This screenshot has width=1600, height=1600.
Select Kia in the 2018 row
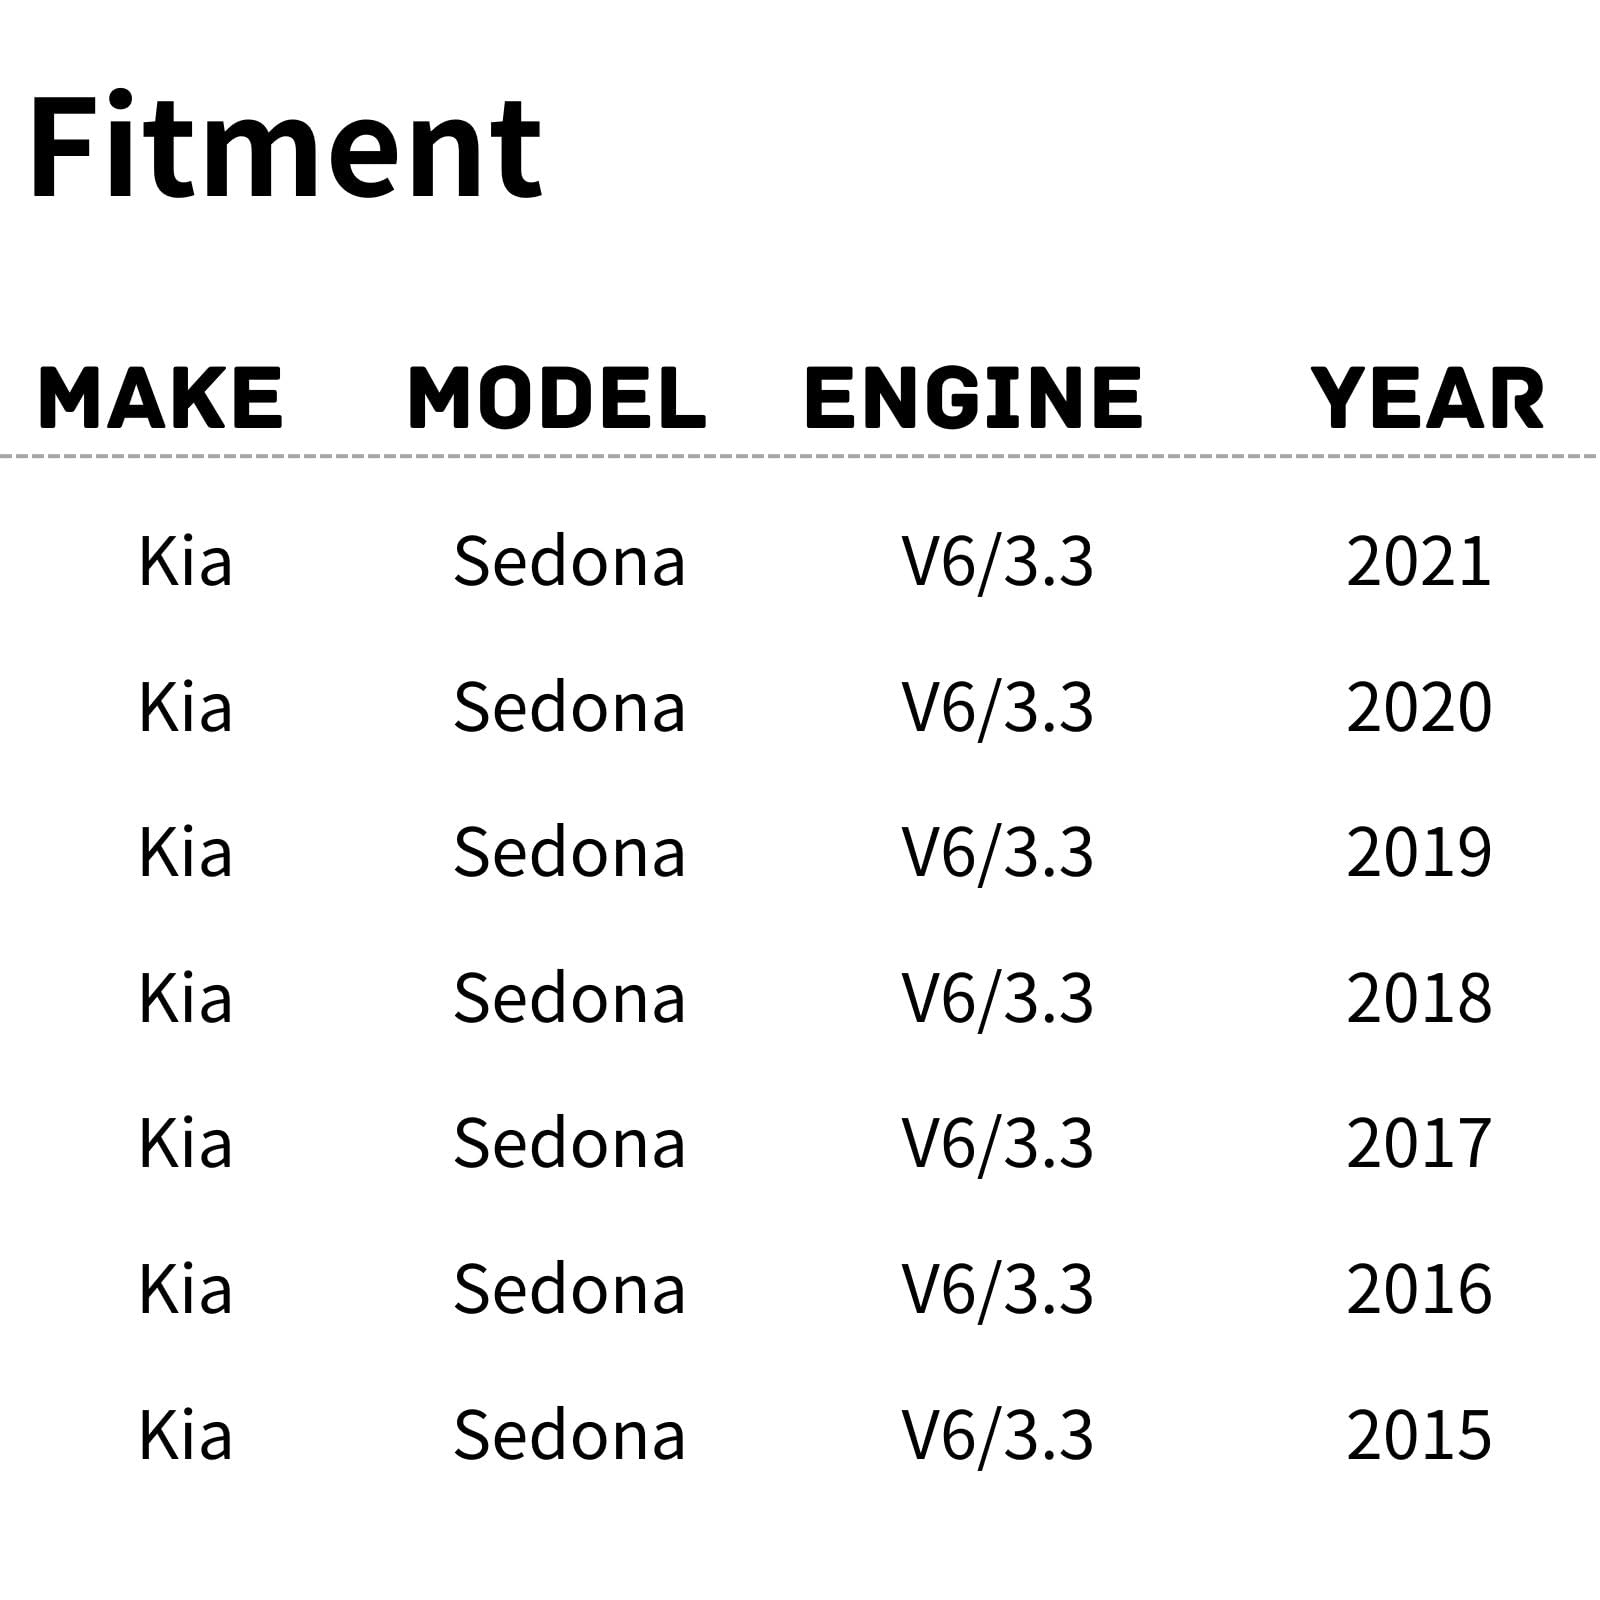click(x=186, y=999)
